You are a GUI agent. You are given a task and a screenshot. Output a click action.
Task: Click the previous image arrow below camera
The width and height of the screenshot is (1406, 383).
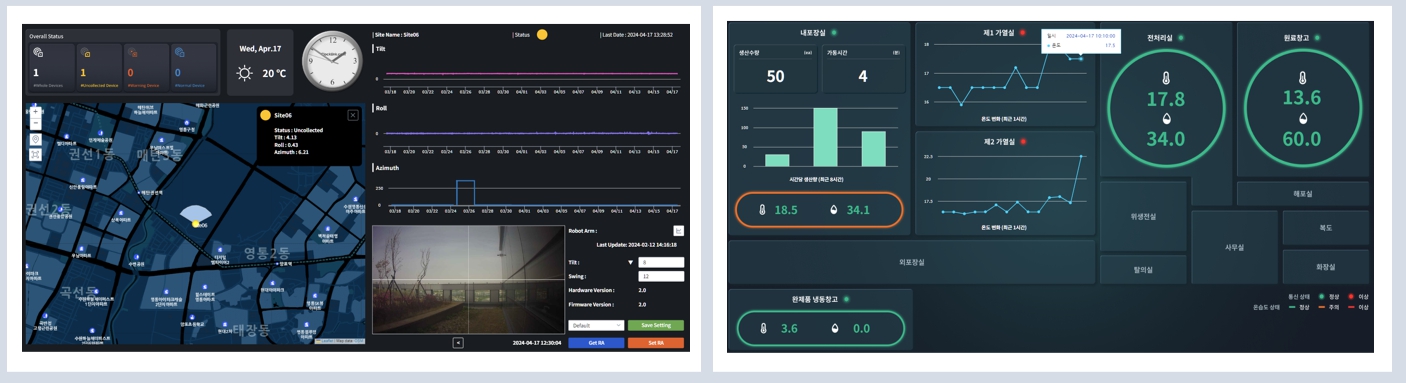(x=458, y=343)
